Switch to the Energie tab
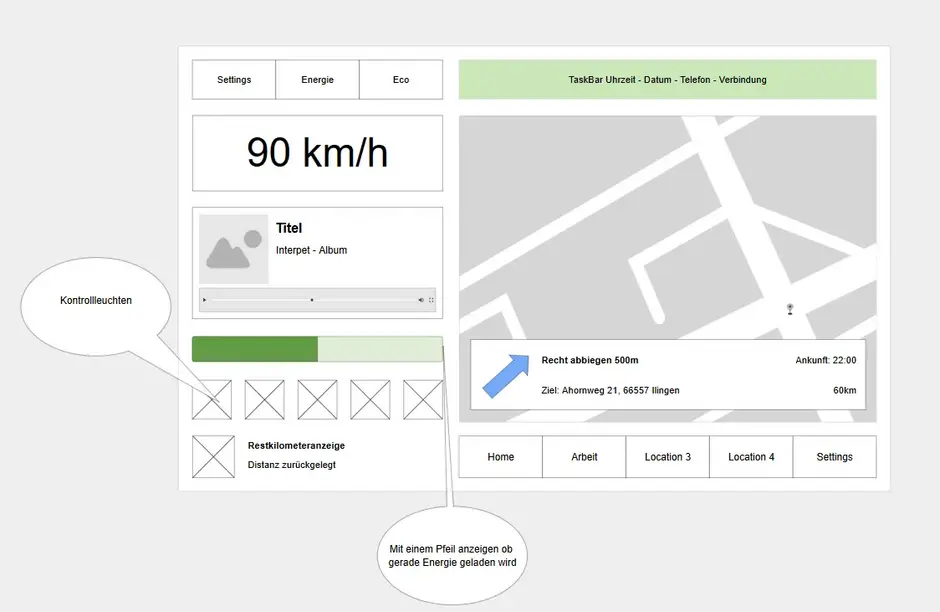Image resolution: width=940 pixels, height=612 pixels. click(x=317, y=80)
